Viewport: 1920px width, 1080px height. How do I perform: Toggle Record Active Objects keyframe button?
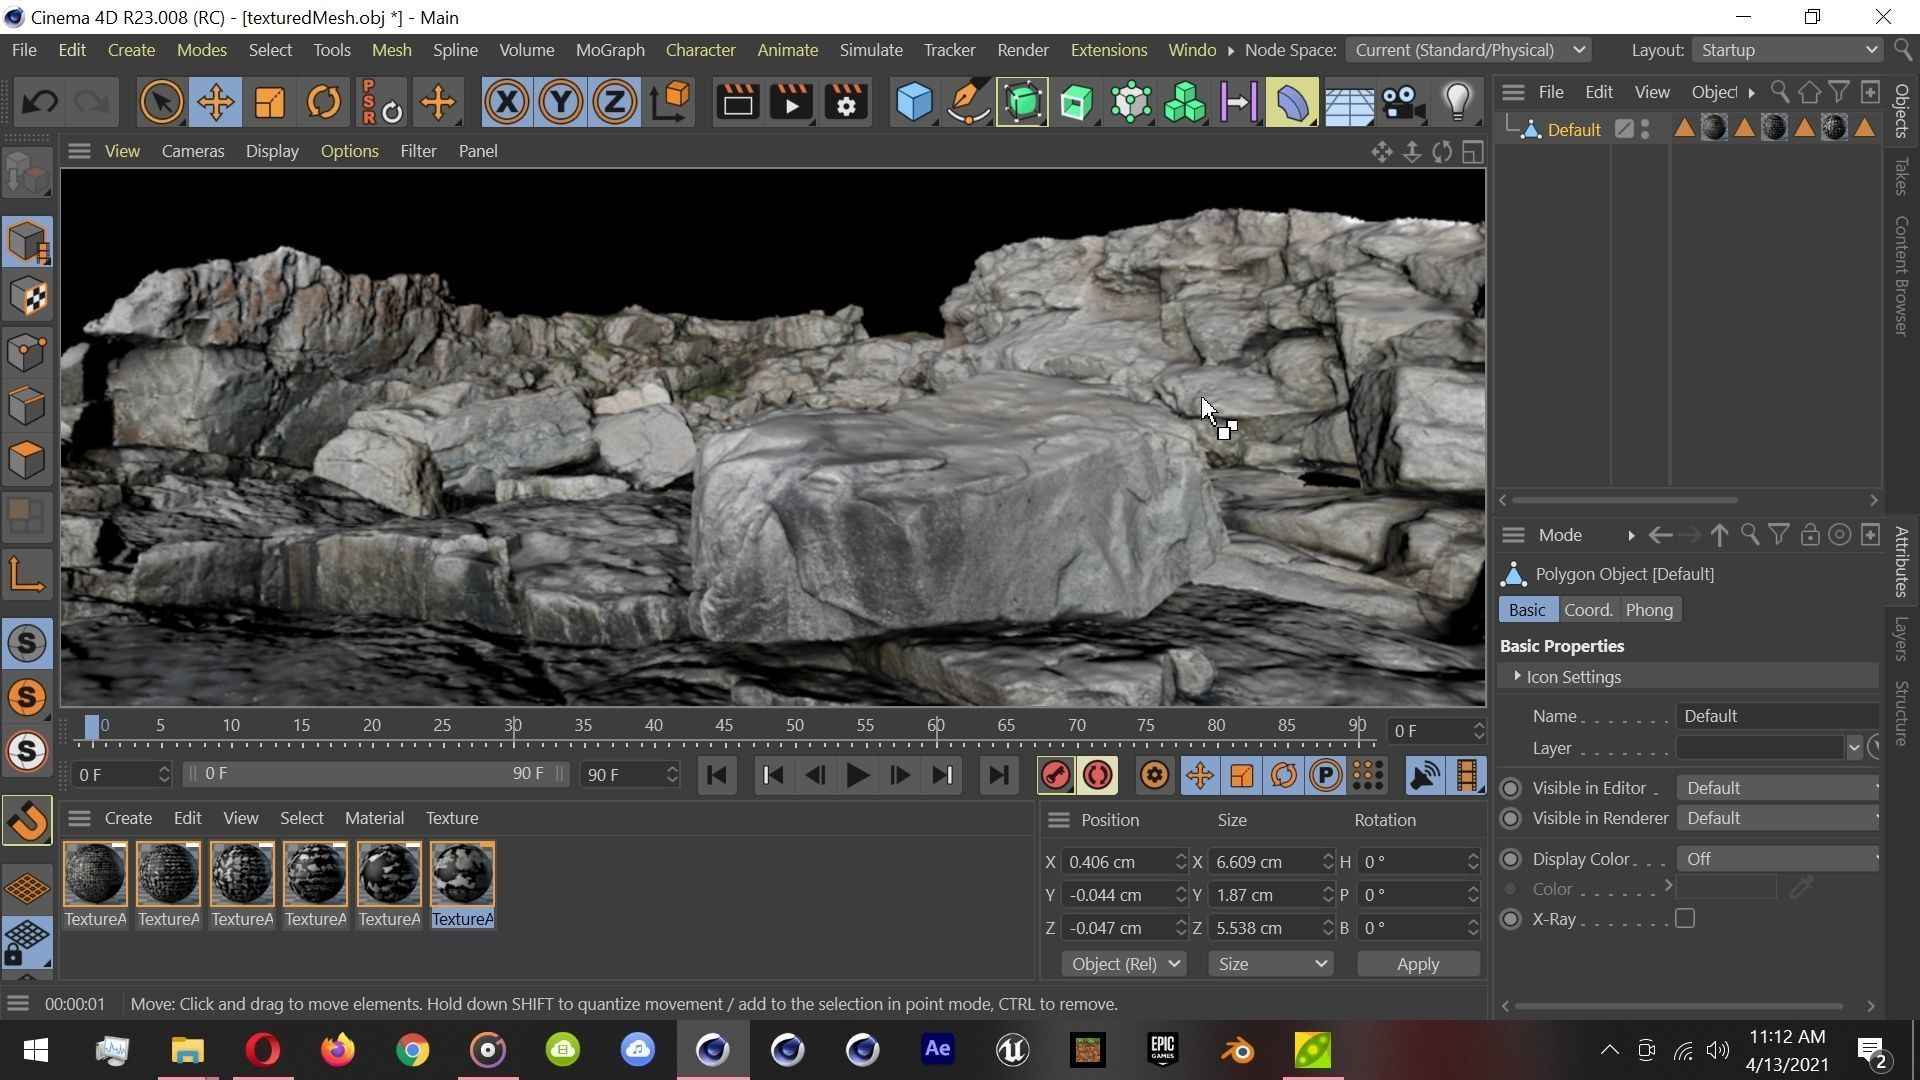(1055, 775)
